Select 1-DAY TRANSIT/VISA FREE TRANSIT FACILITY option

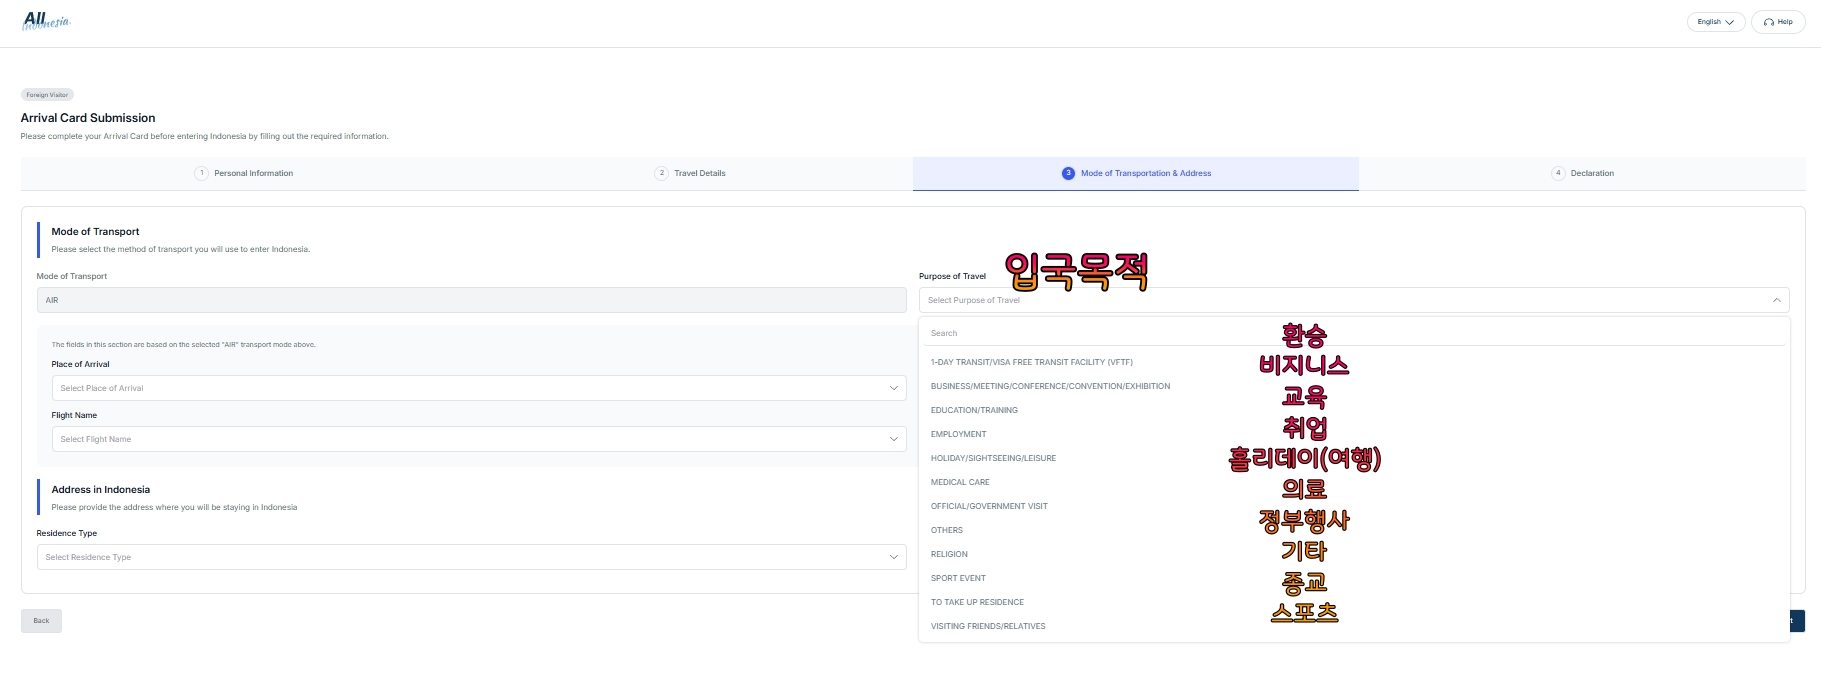1354,362
